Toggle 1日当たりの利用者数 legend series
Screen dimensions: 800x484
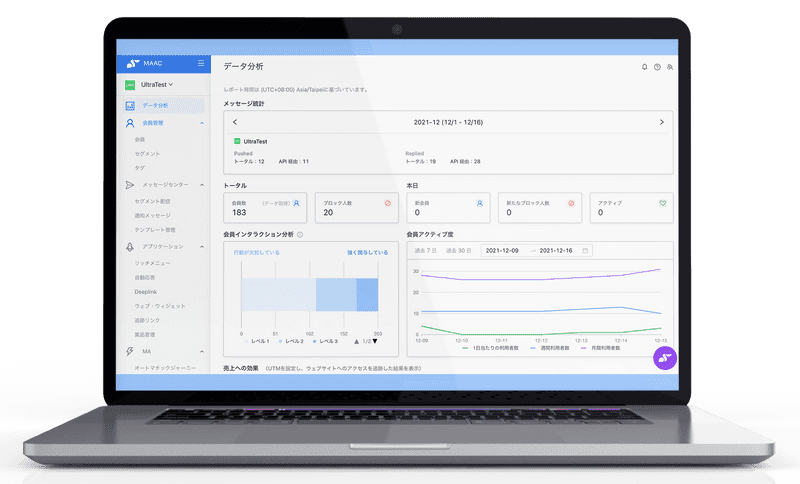490,348
